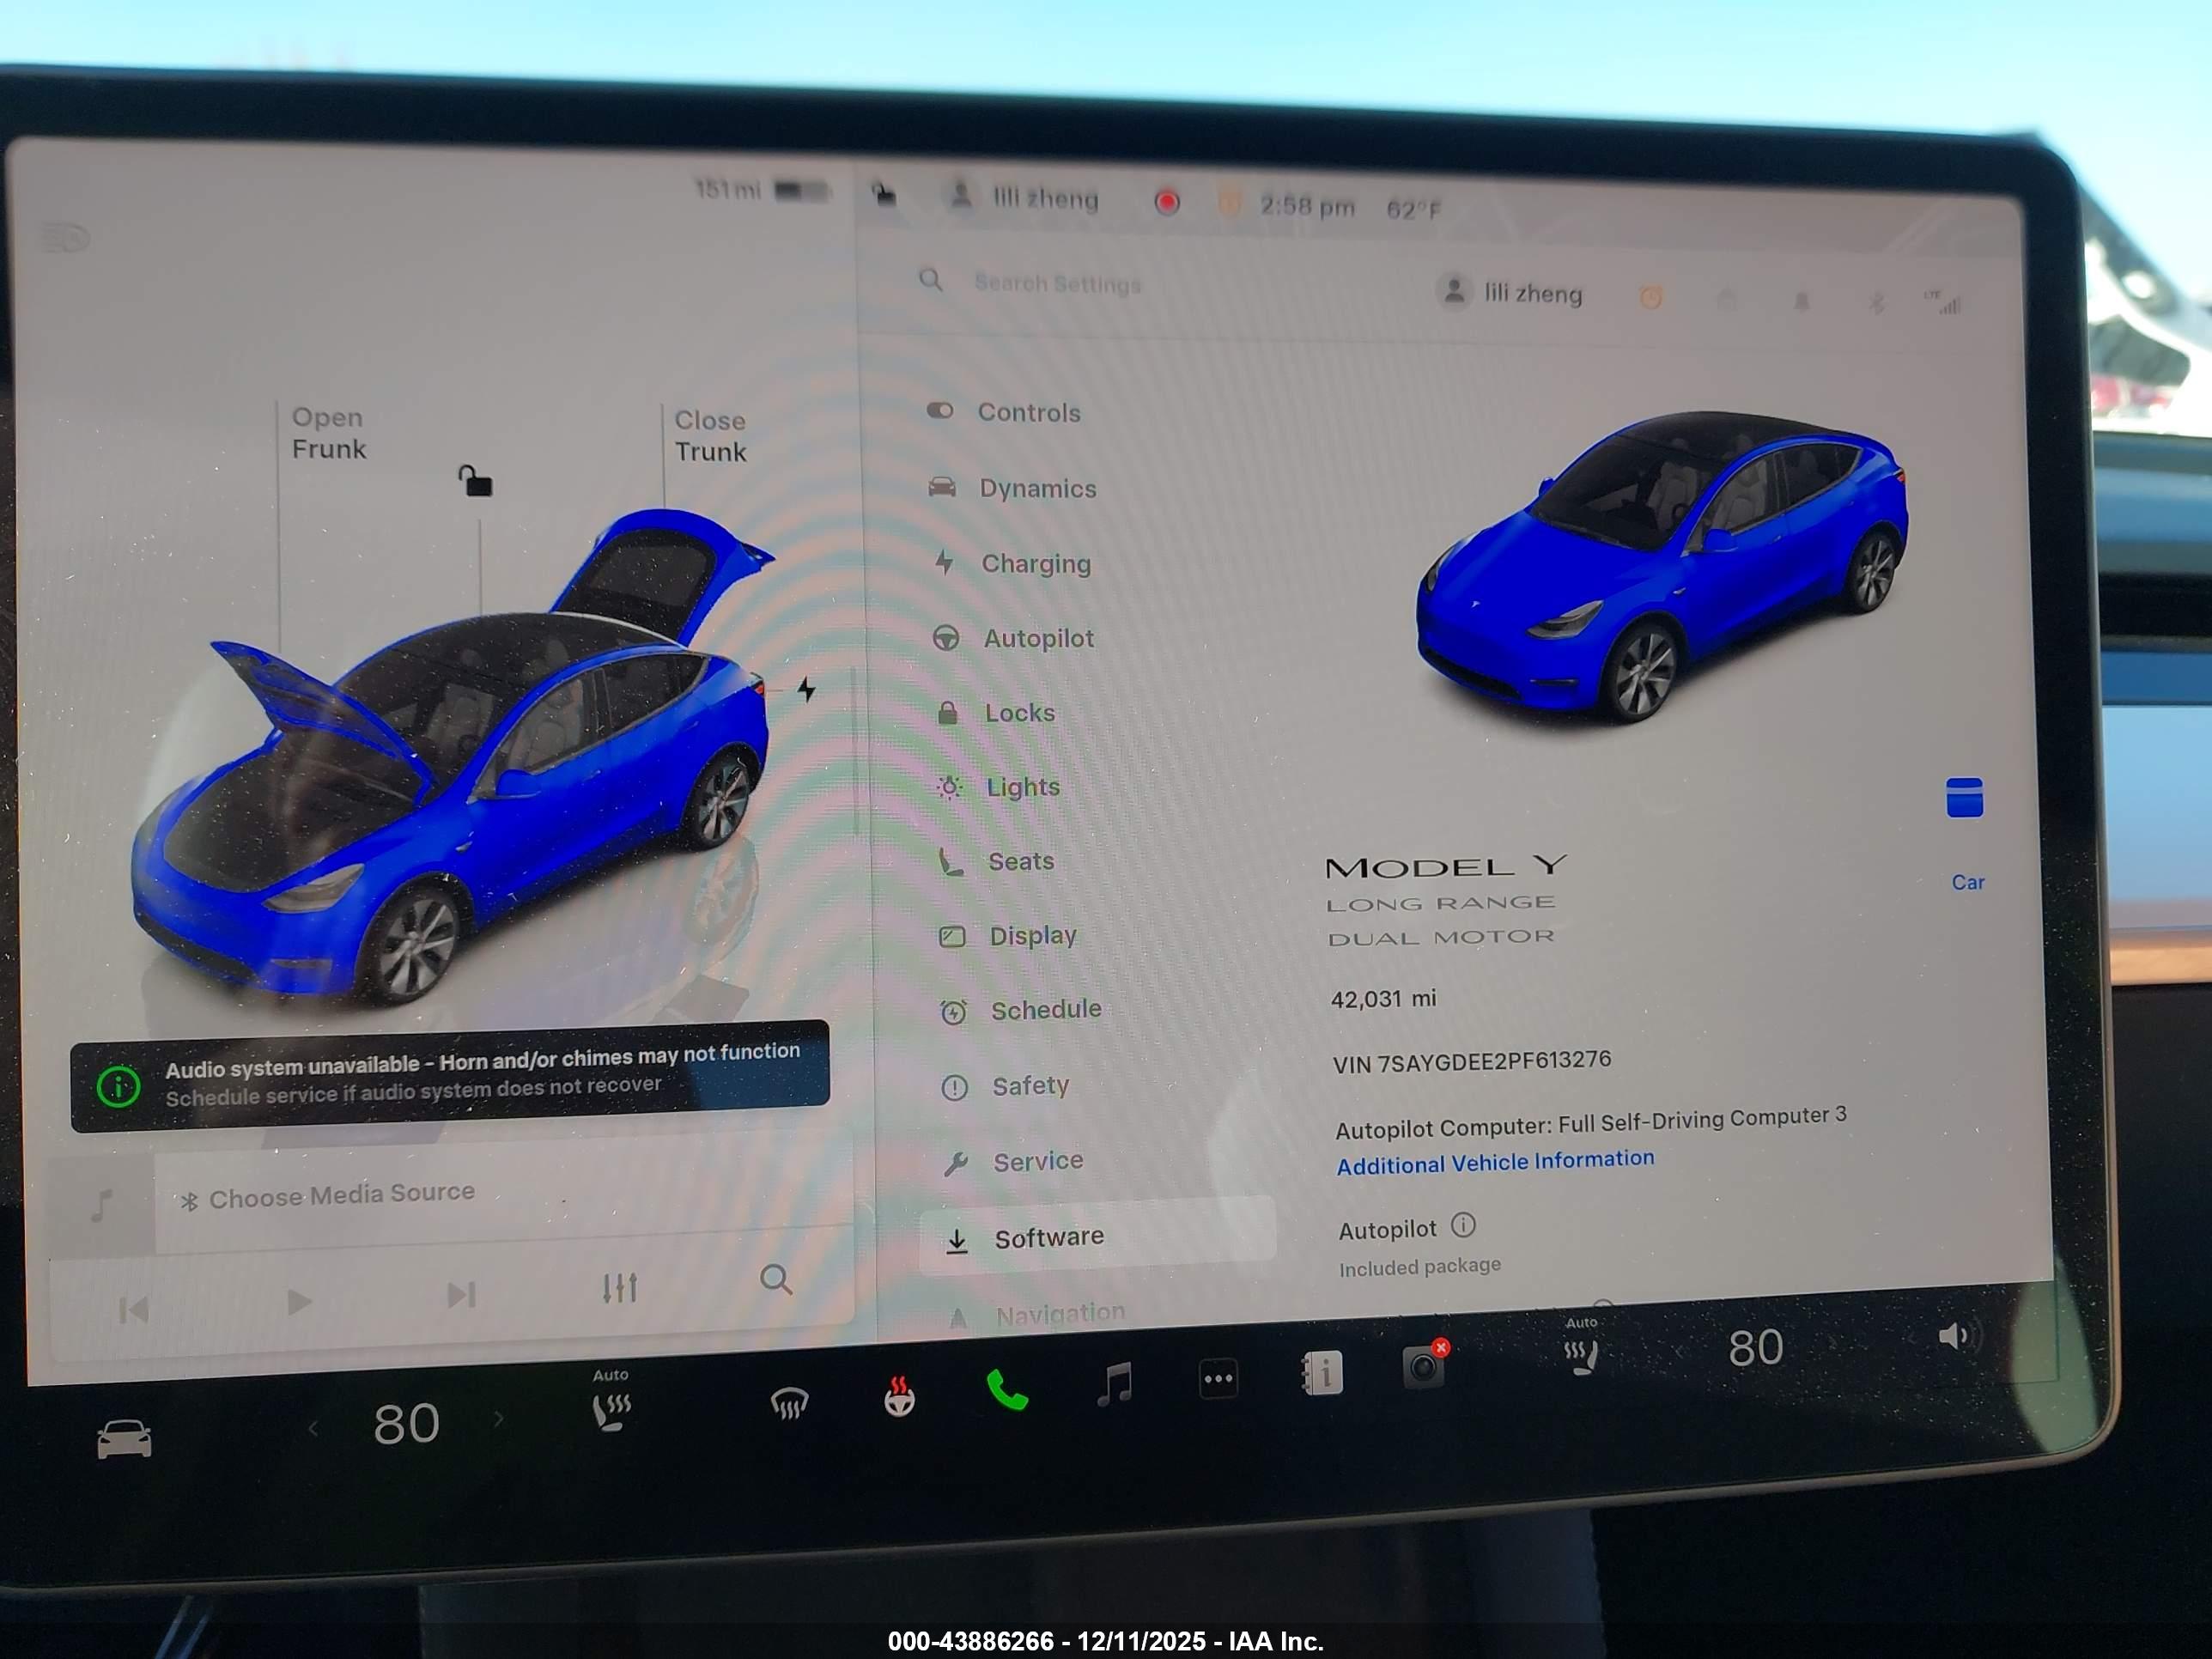The image size is (2212, 1659).
Task: Open the dashcam camera app
Action: click(x=1424, y=1366)
